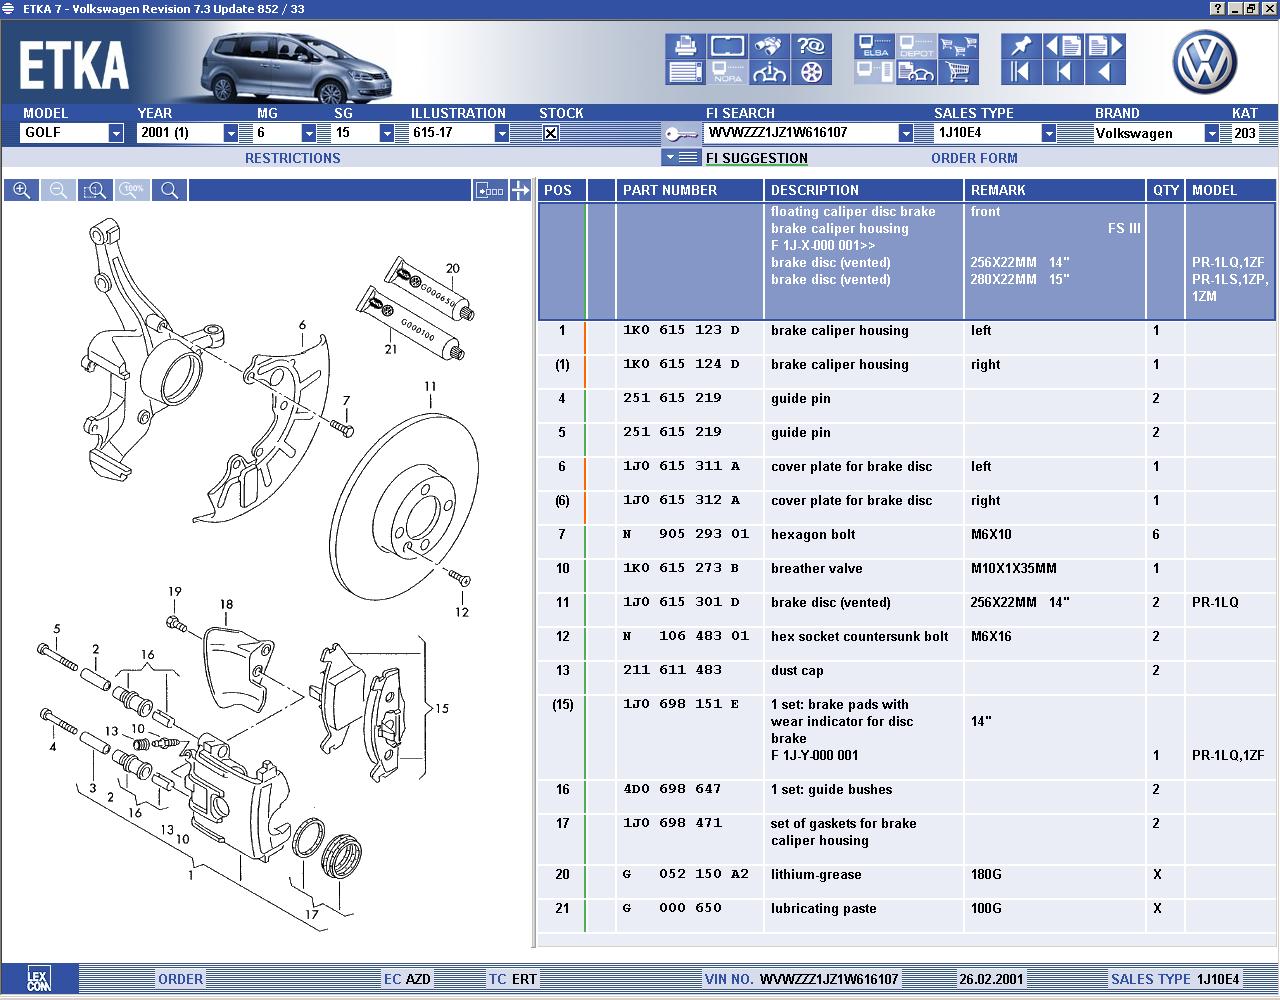Click the Volkswagen logo
Viewport: 1280px width, 1000px height.
tap(1204, 62)
